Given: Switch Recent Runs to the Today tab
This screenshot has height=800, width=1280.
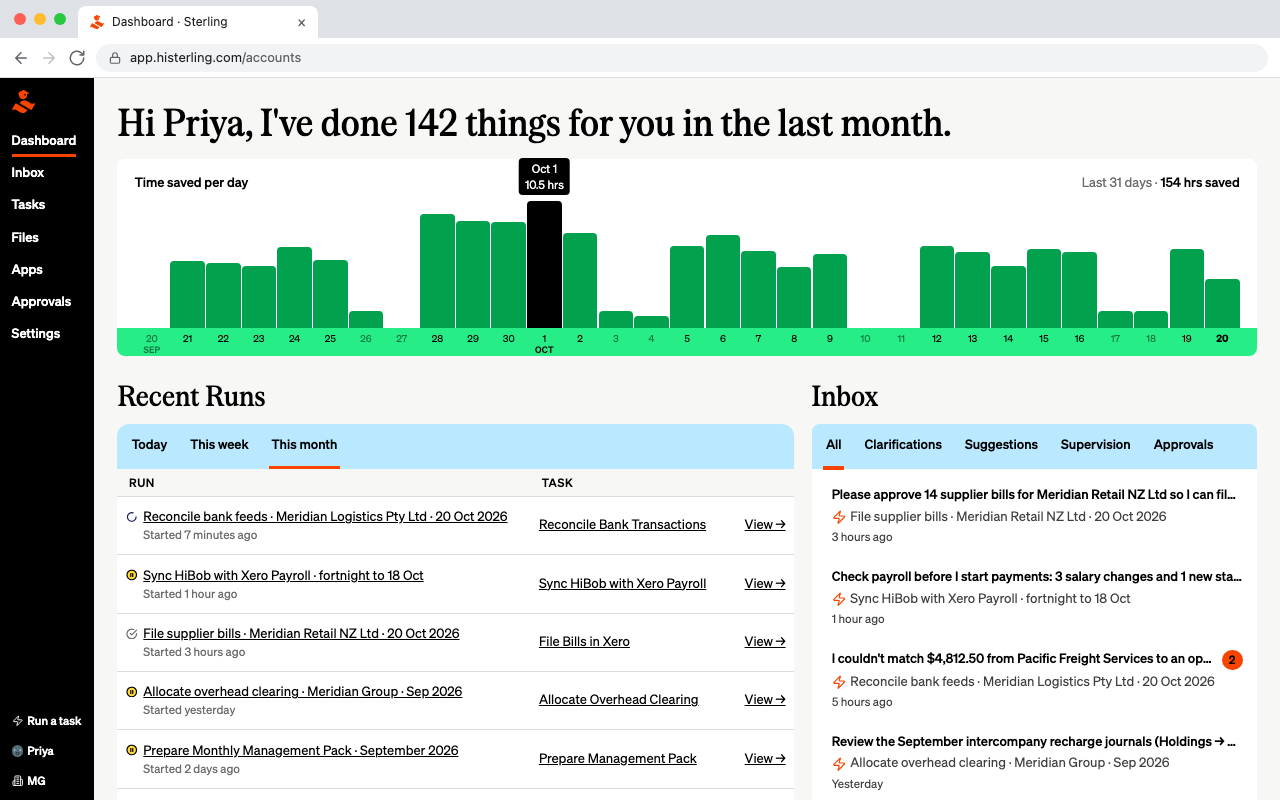Looking at the screenshot, I should click(150, 445).
